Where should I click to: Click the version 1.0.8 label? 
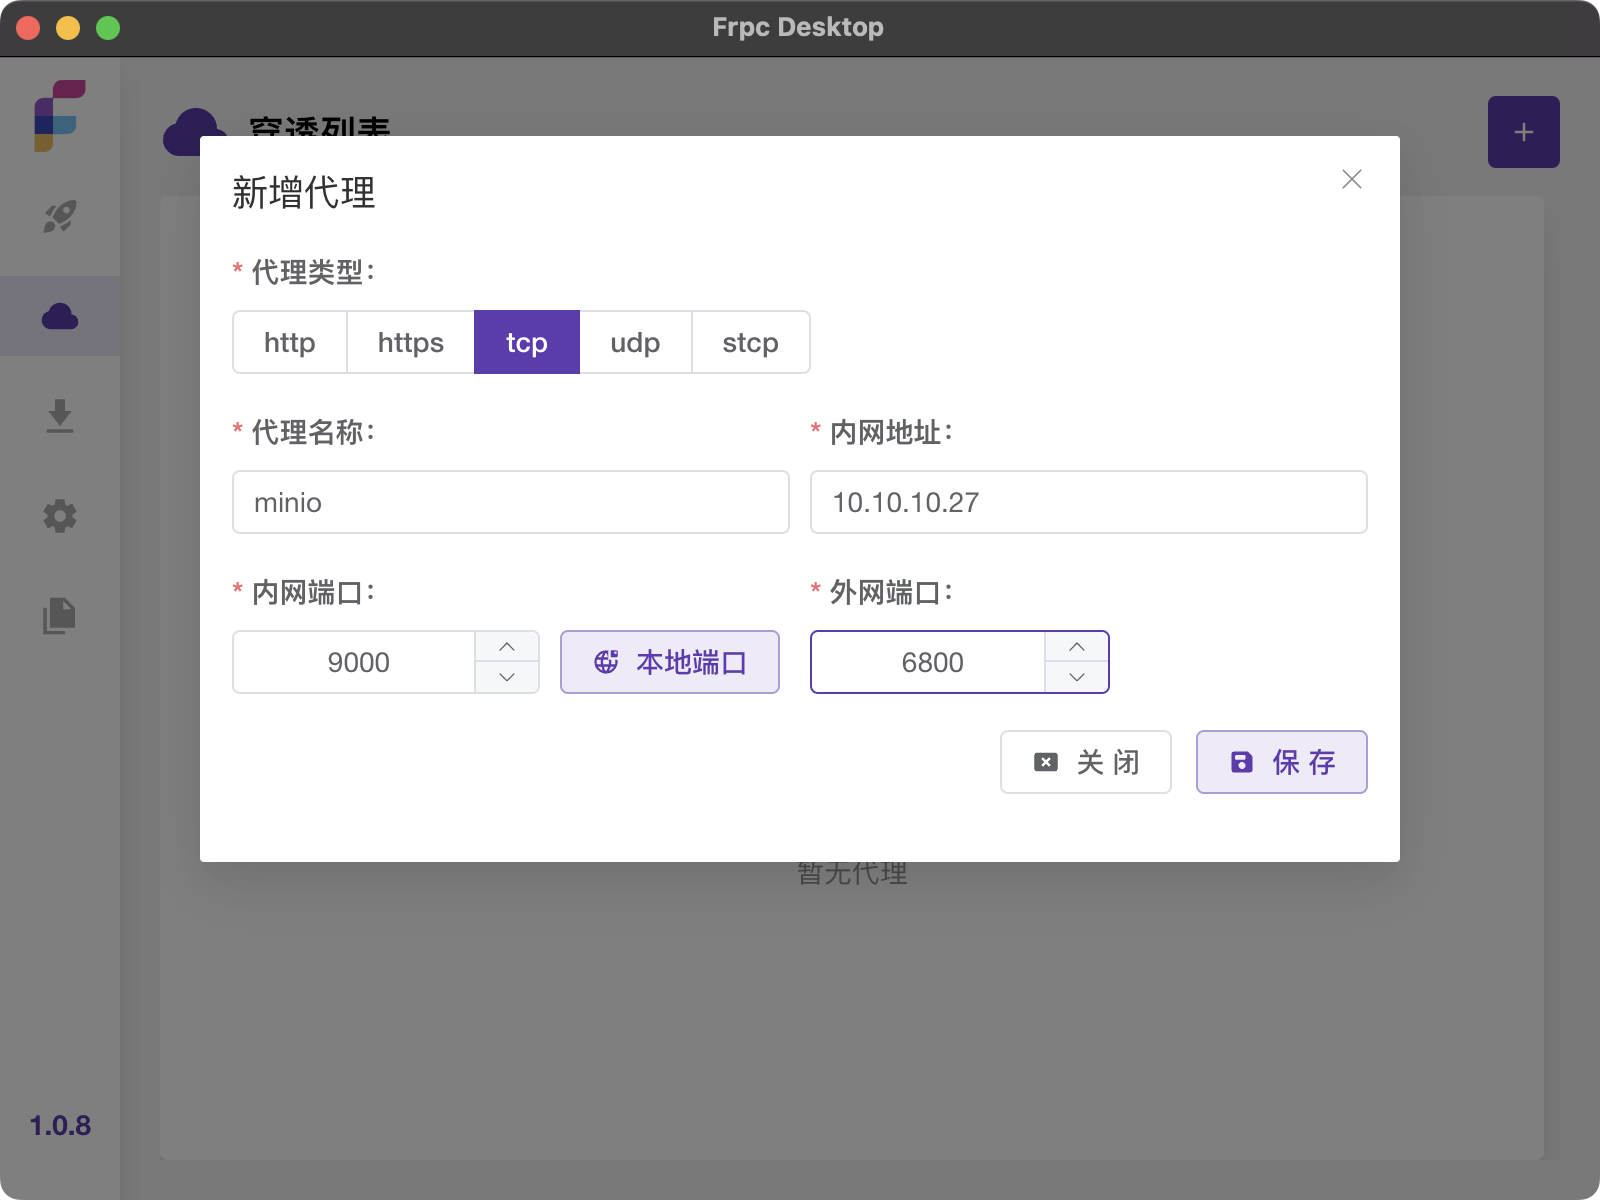pos(60,1125)
